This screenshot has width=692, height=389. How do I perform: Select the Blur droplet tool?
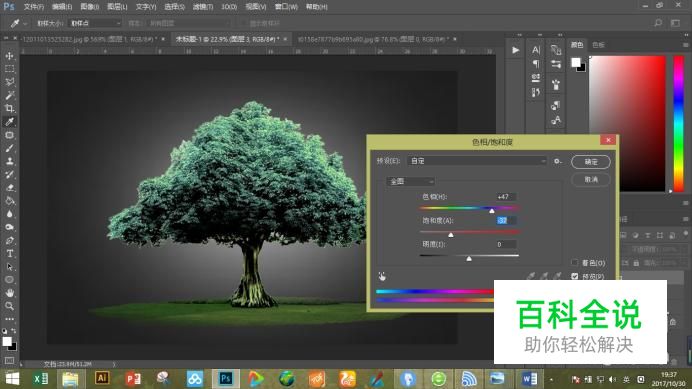coord(9,214)
